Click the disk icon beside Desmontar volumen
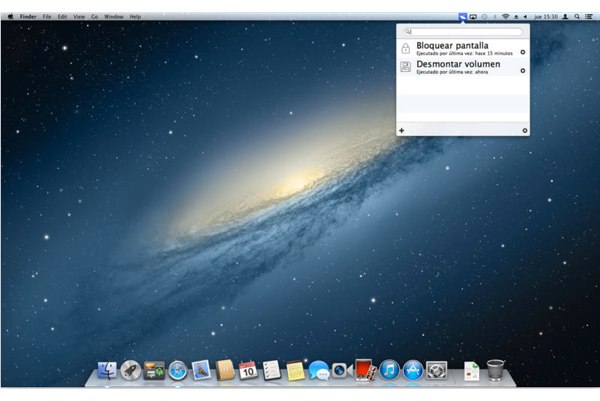Image resolution: width=600 pixels, height=401 pixels. [x=406, y=67]
